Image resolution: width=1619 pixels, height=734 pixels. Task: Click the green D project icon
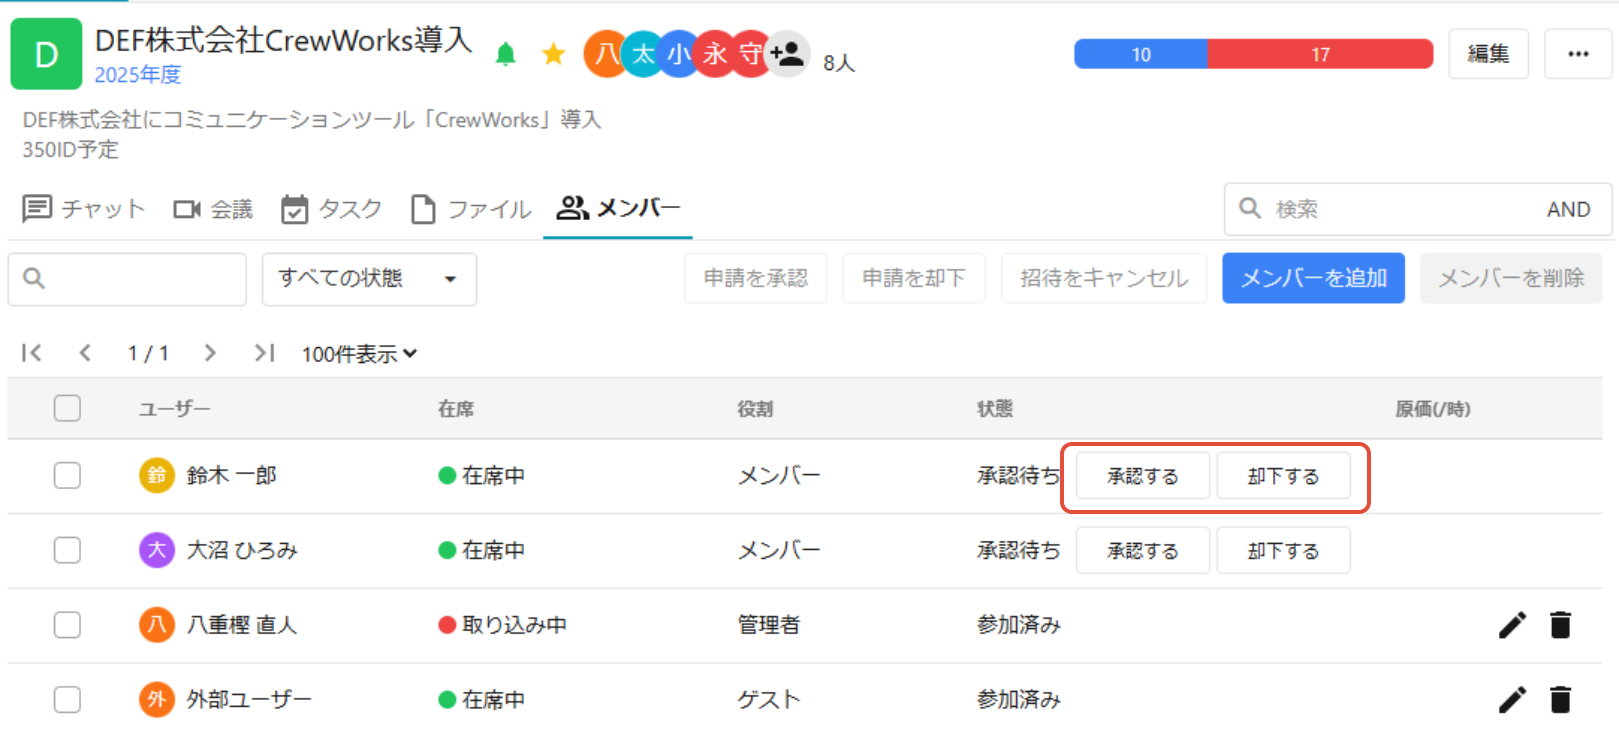pyautogui.click(x=46, y=54)
